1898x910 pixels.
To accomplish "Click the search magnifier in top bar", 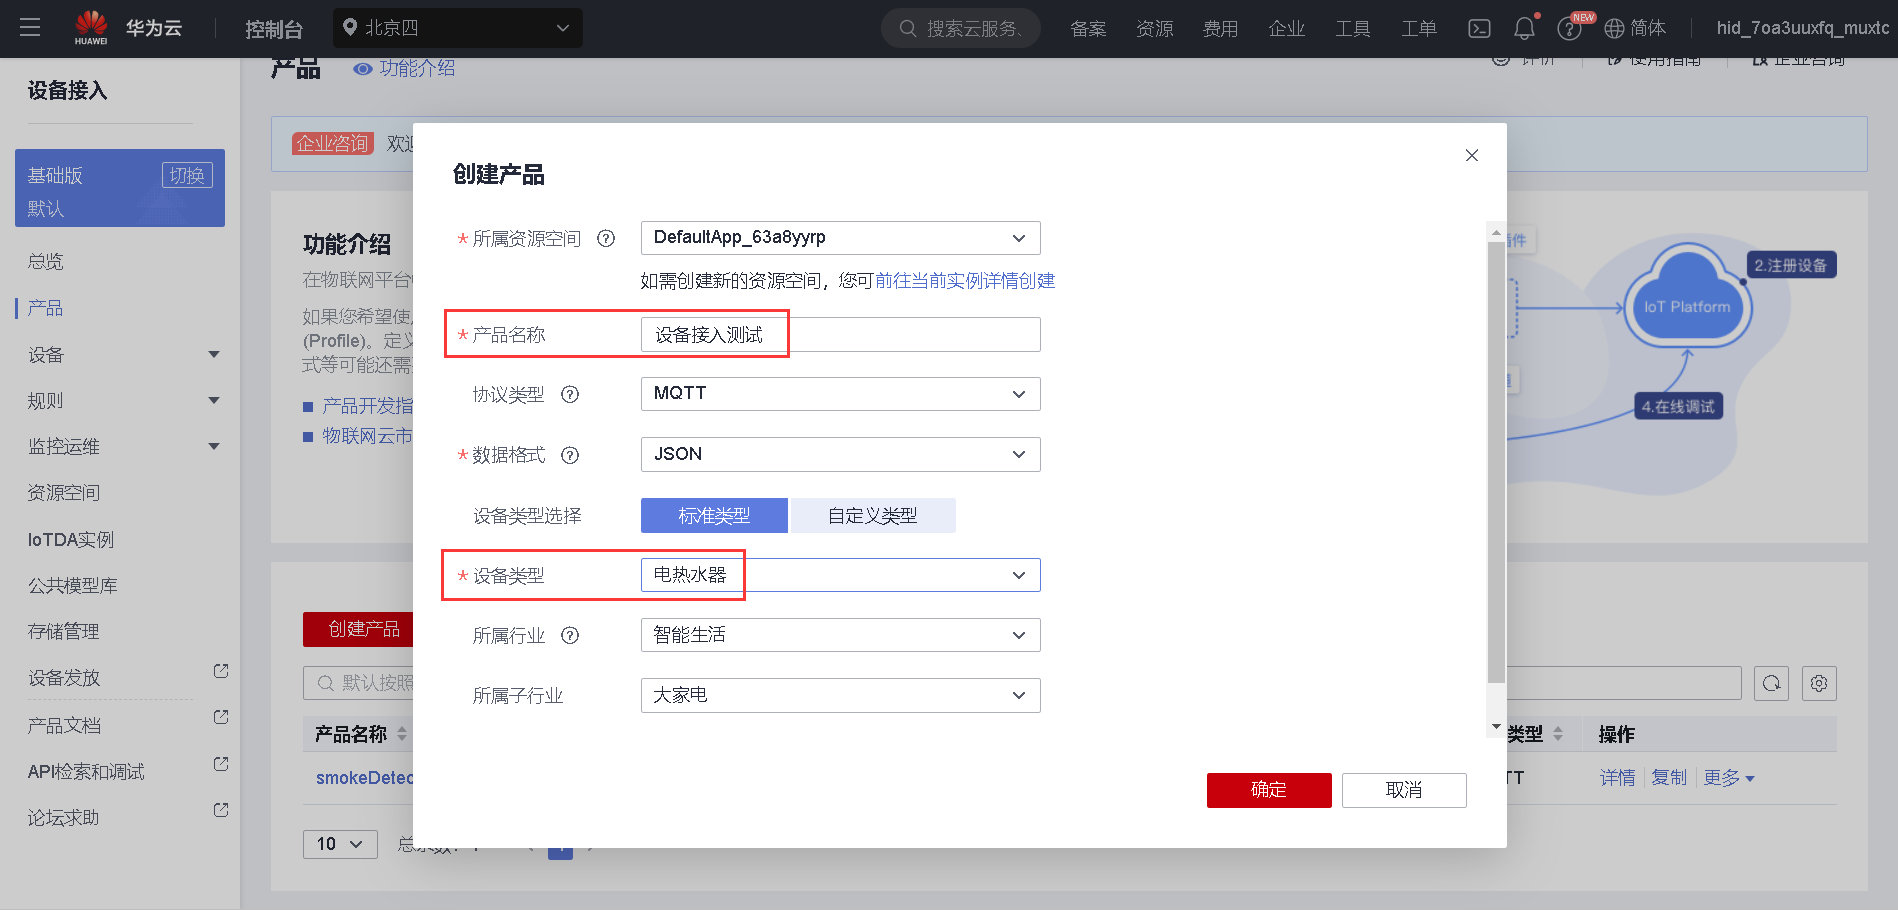I will 908,28.
